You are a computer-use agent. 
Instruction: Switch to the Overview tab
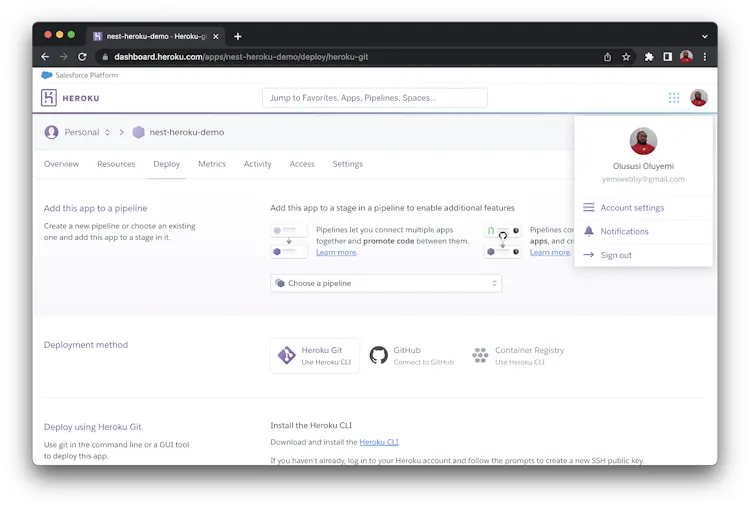(61, 164)
